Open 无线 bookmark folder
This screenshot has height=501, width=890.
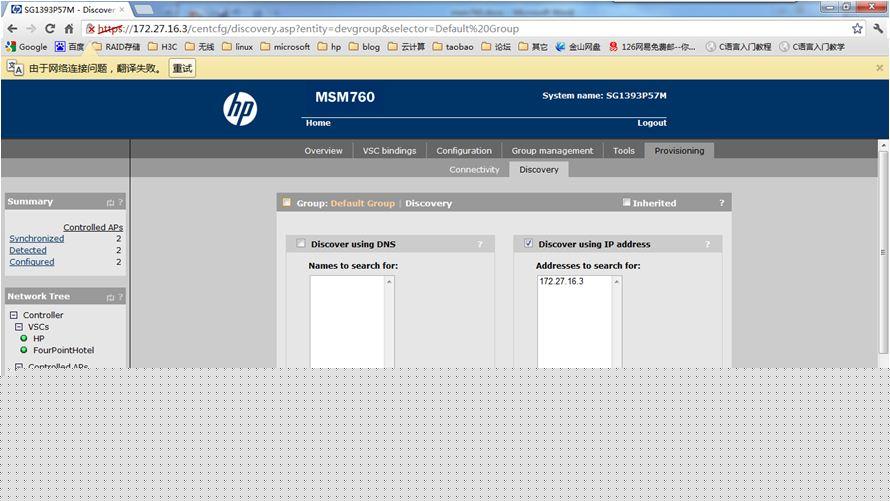pos(200,47)
